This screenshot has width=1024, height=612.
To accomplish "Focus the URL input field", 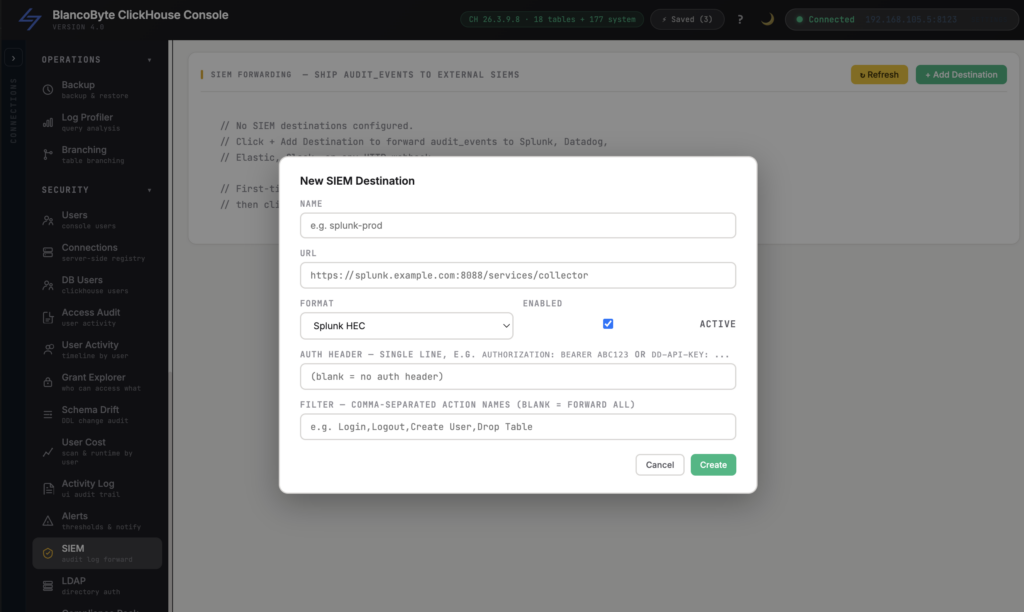I will click(x=518, y=275).
